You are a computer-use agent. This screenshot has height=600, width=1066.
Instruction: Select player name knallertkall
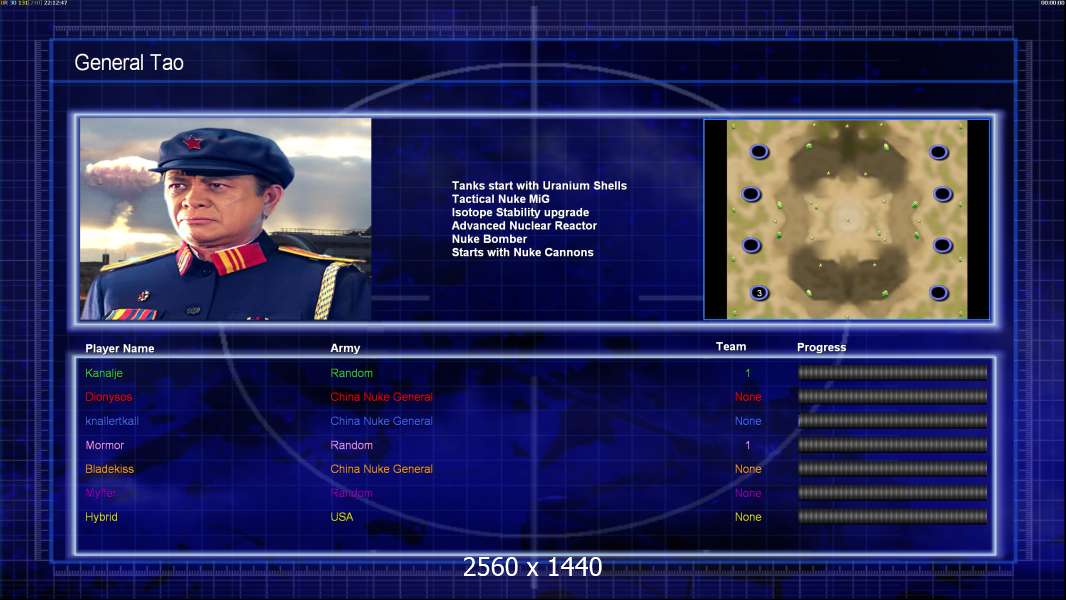point(112,421)
